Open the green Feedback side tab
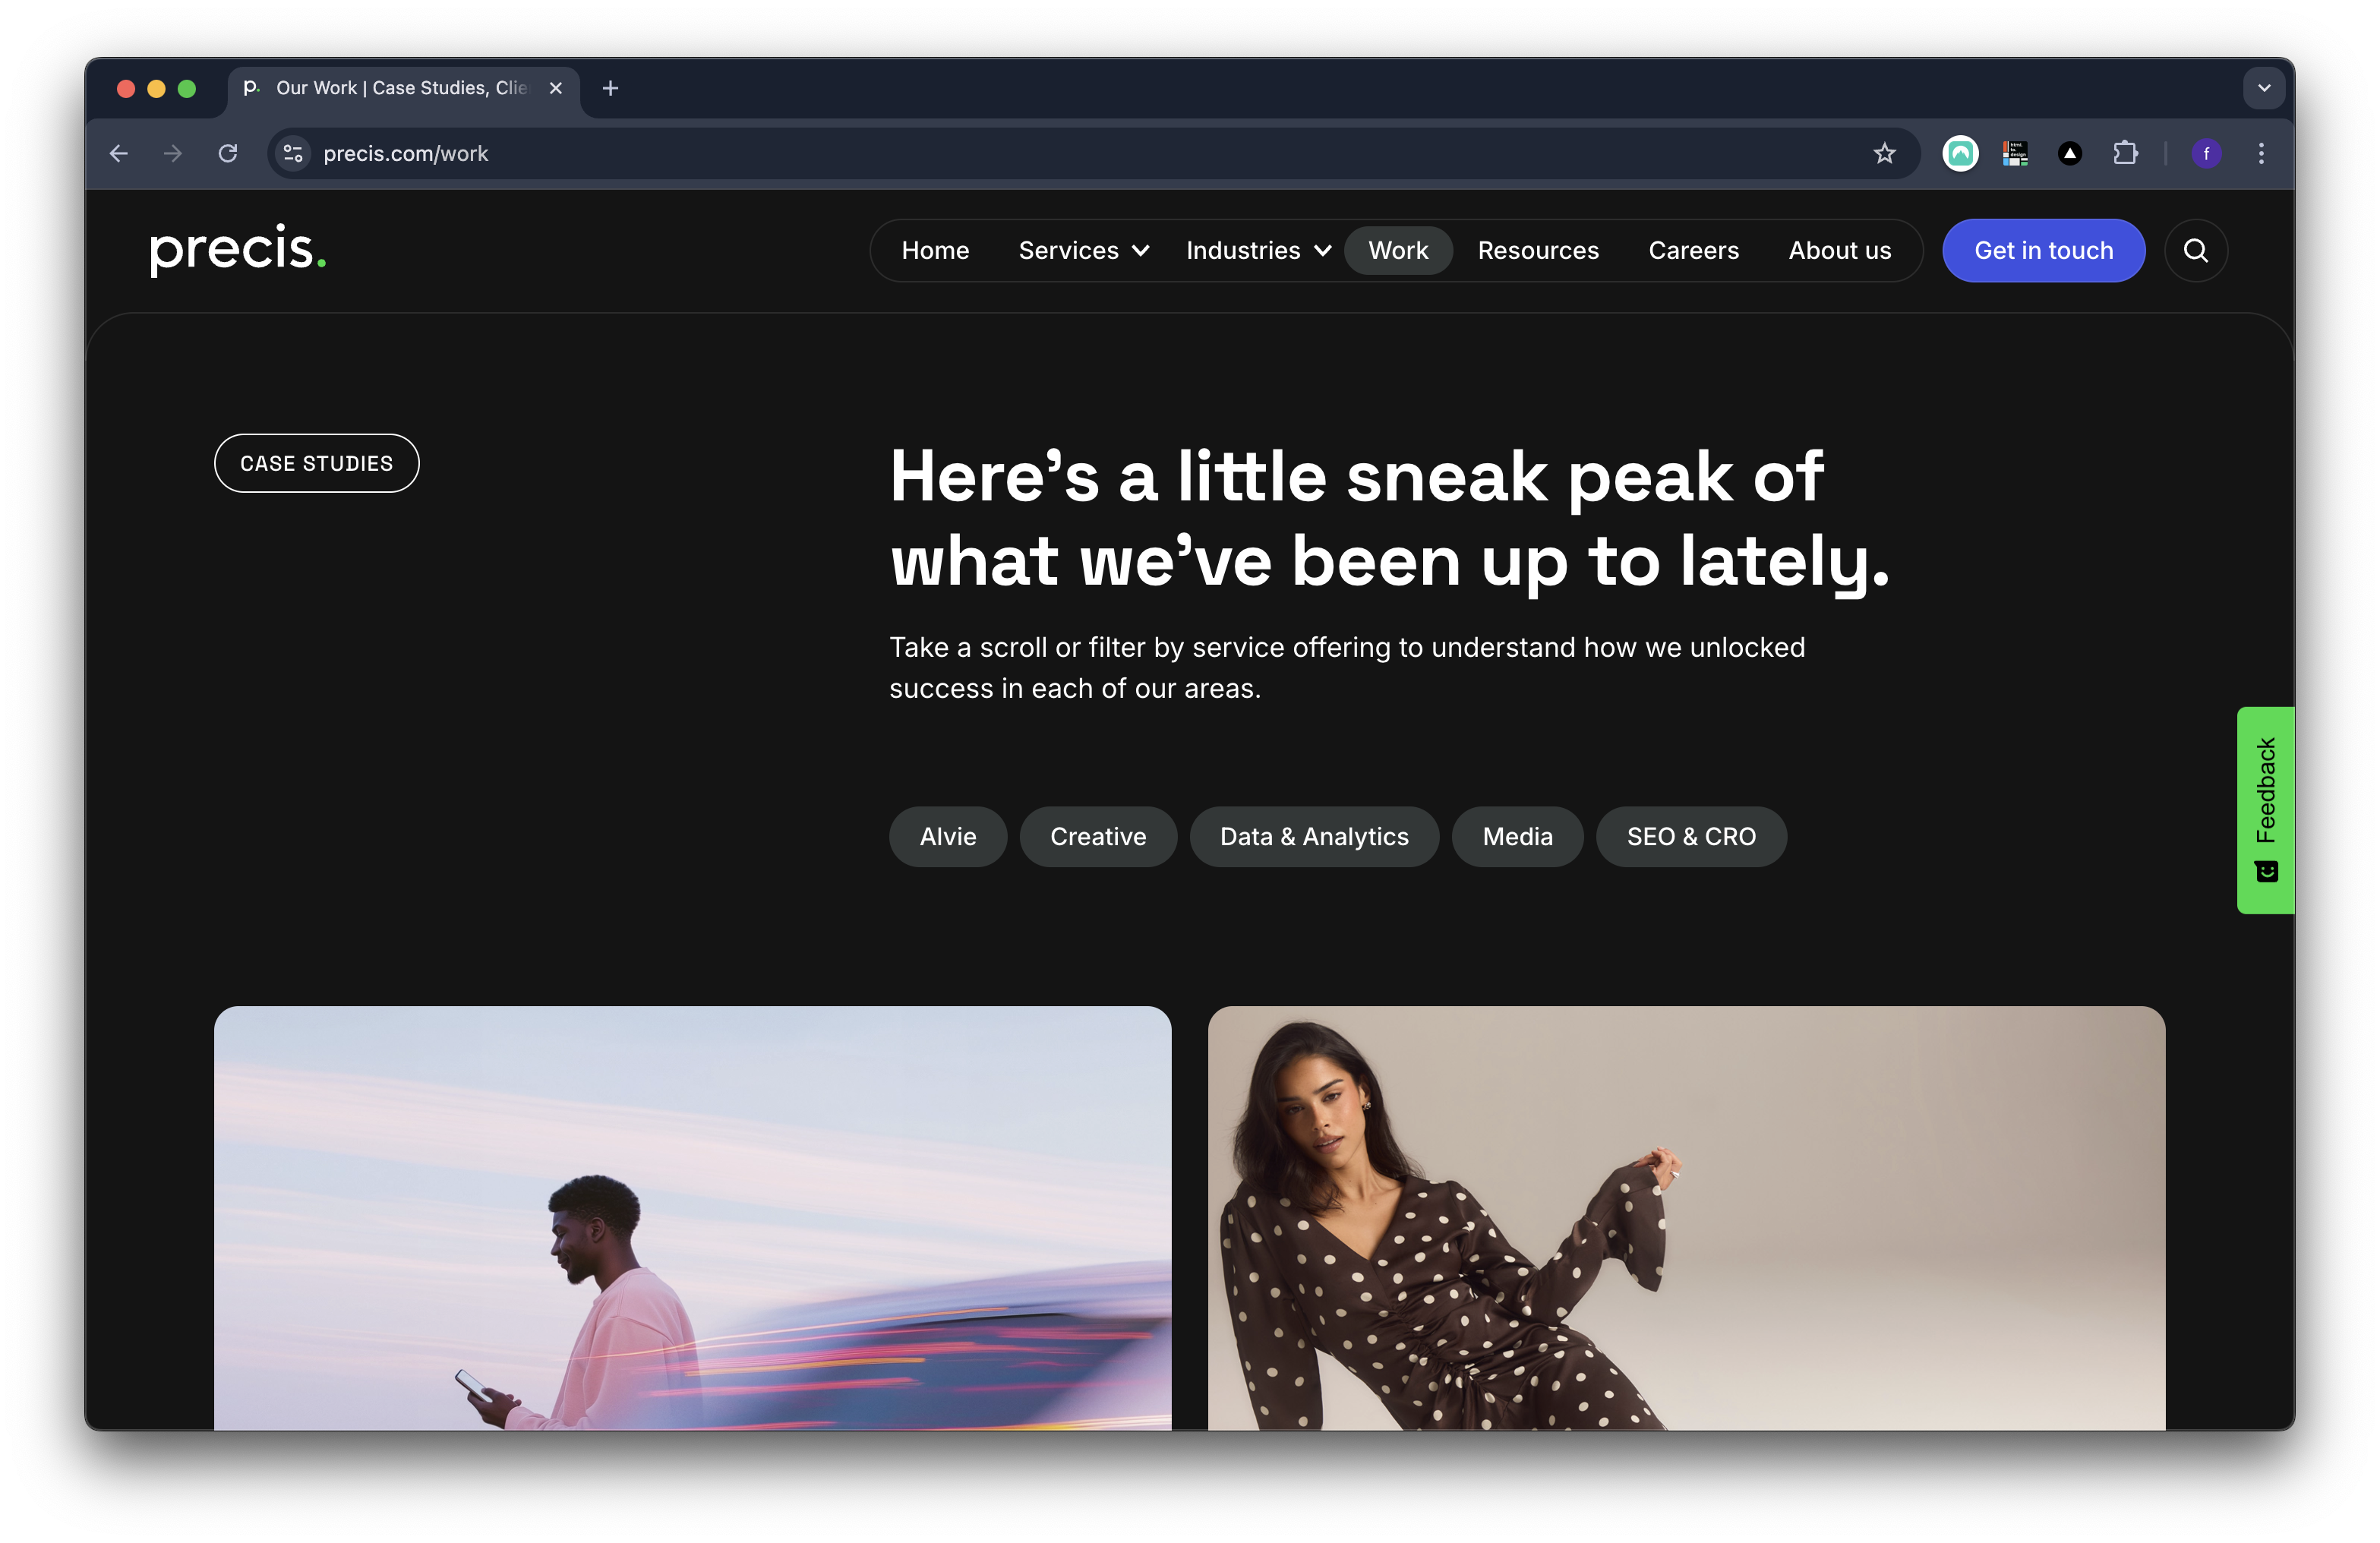 click(x=2265, y=809)
